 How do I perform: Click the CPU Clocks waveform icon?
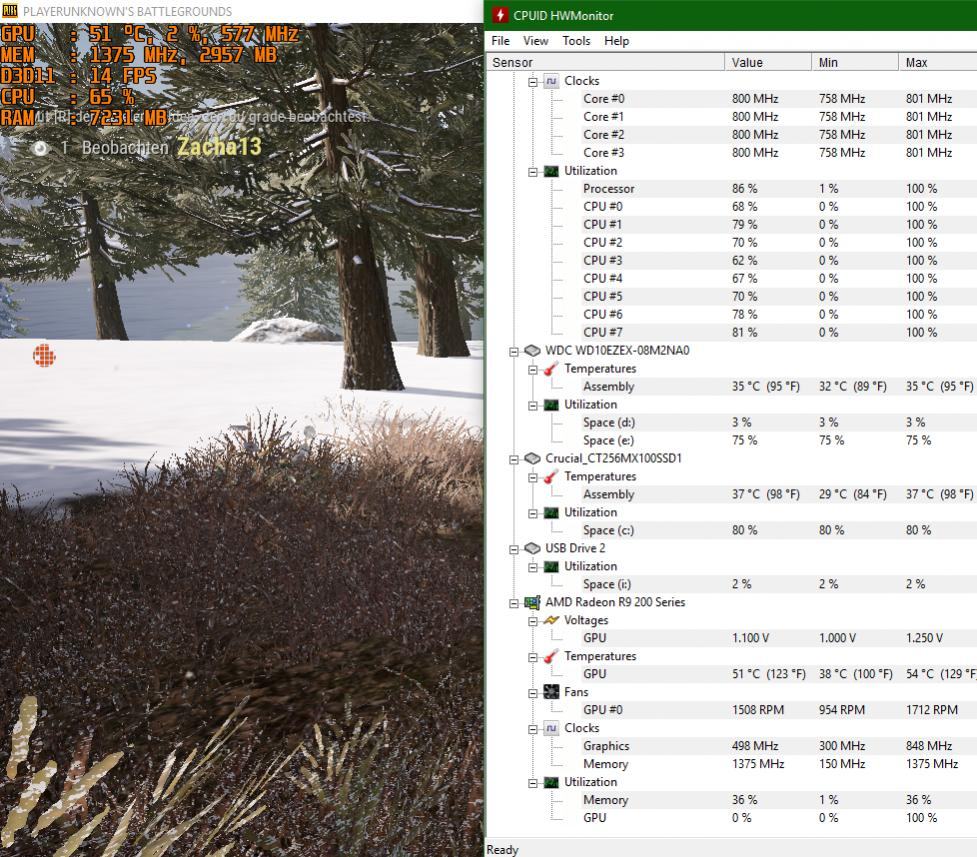(x=551, y=81)
